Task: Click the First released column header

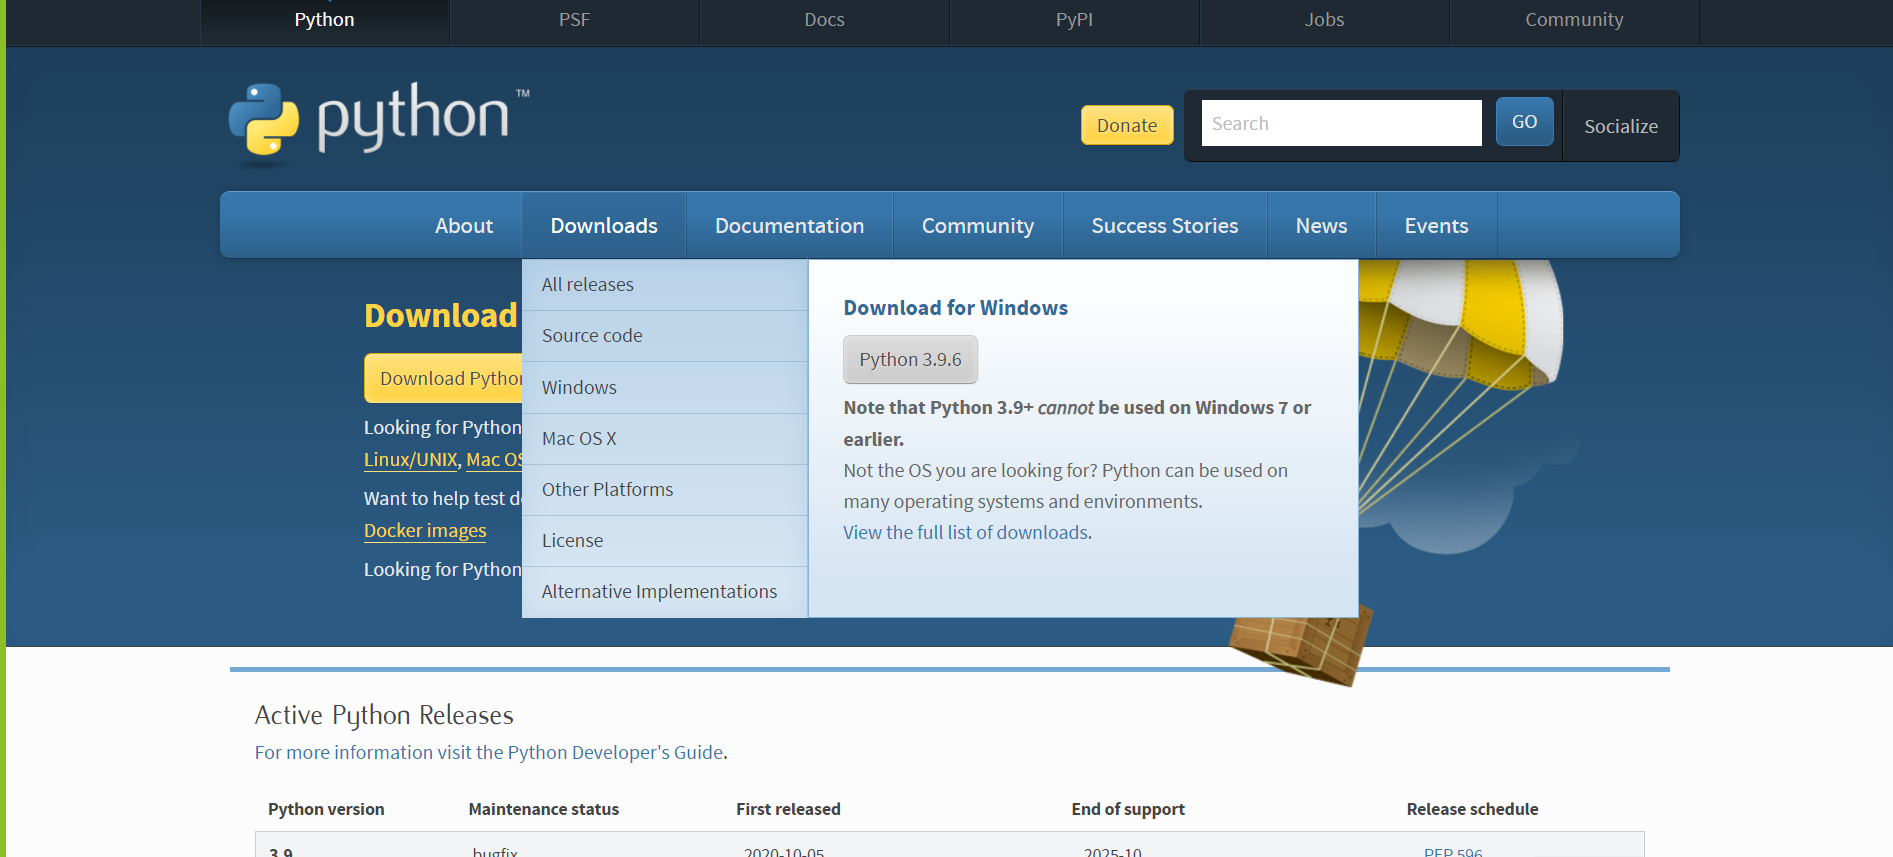Action: [x=788, y=809]
